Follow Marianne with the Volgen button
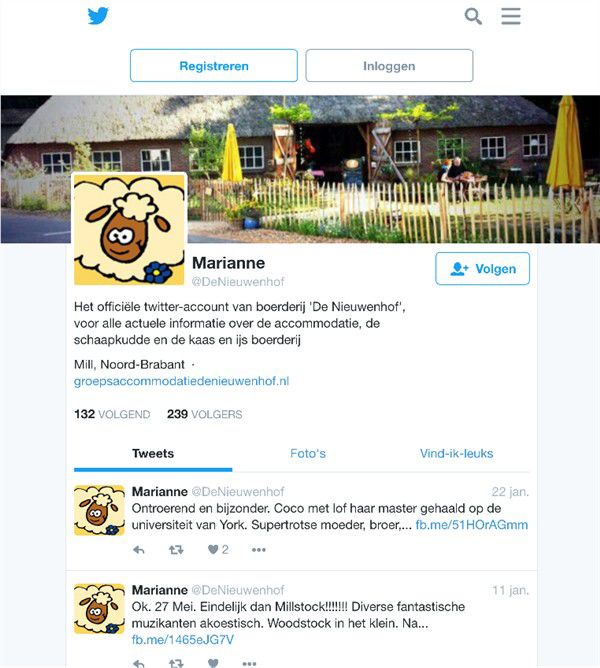This screenshot has width=600, height=668. coord(482,268)
